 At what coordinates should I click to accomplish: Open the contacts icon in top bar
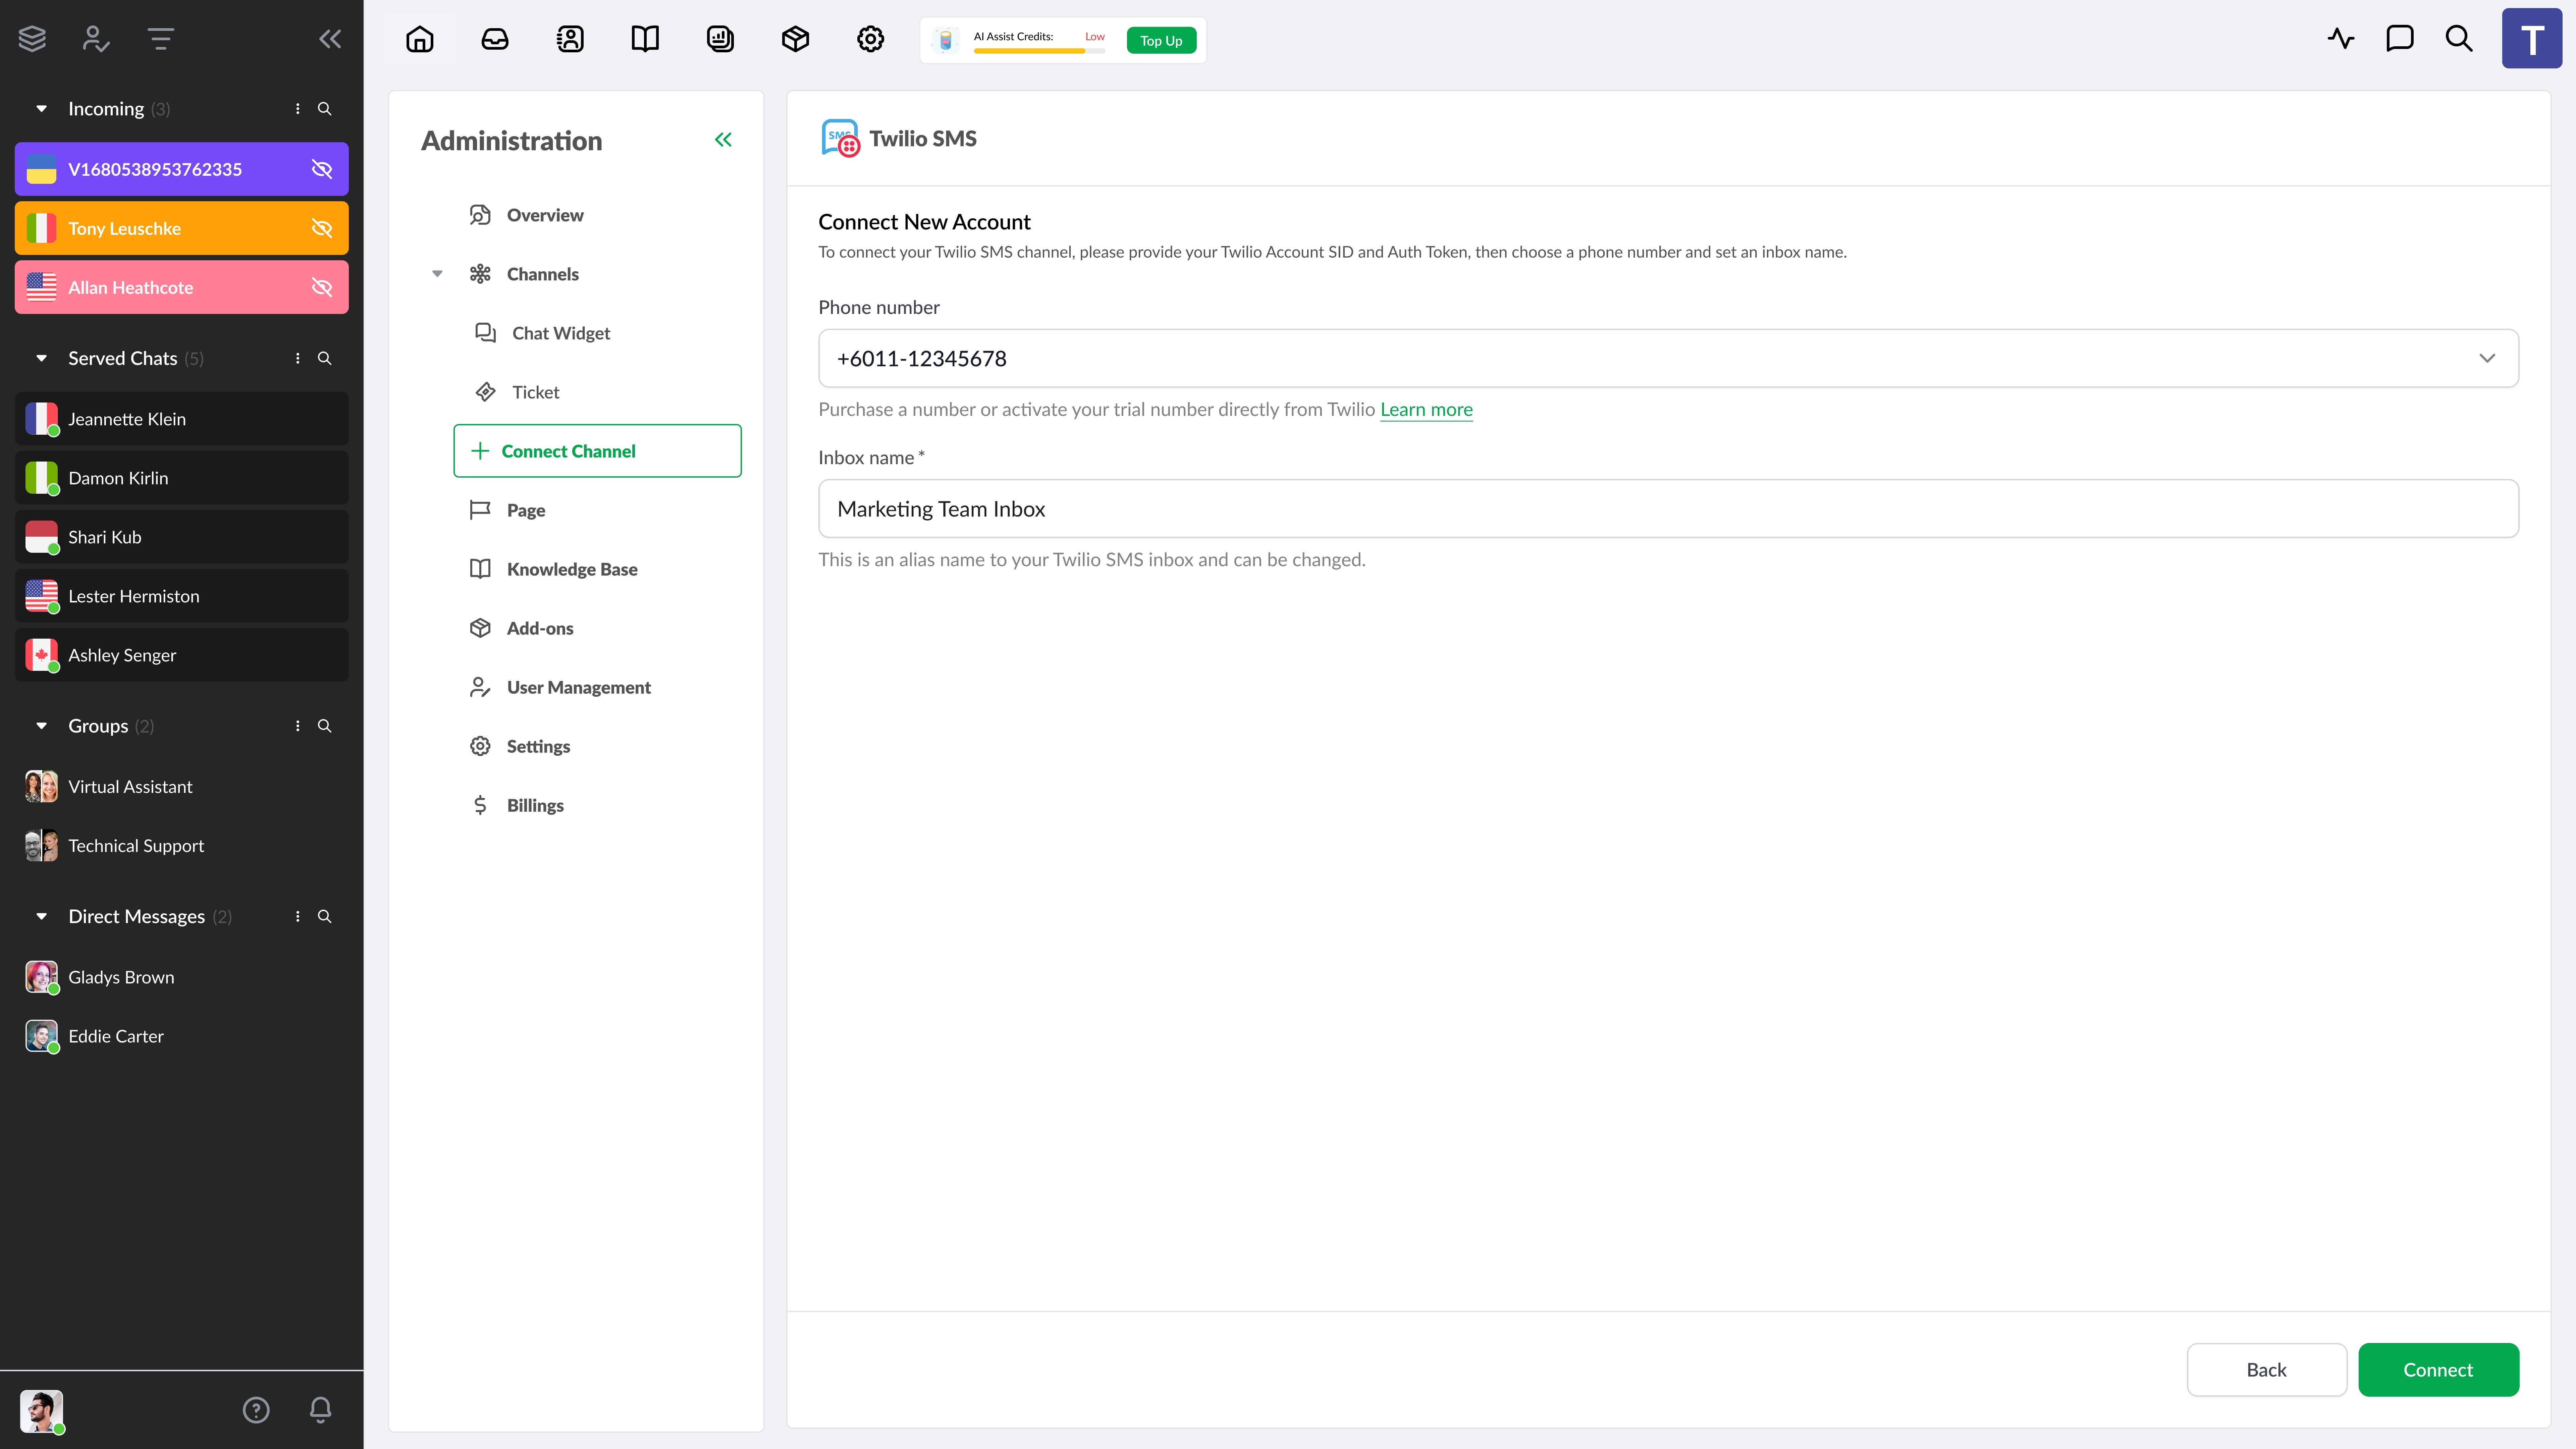point(570,39)
